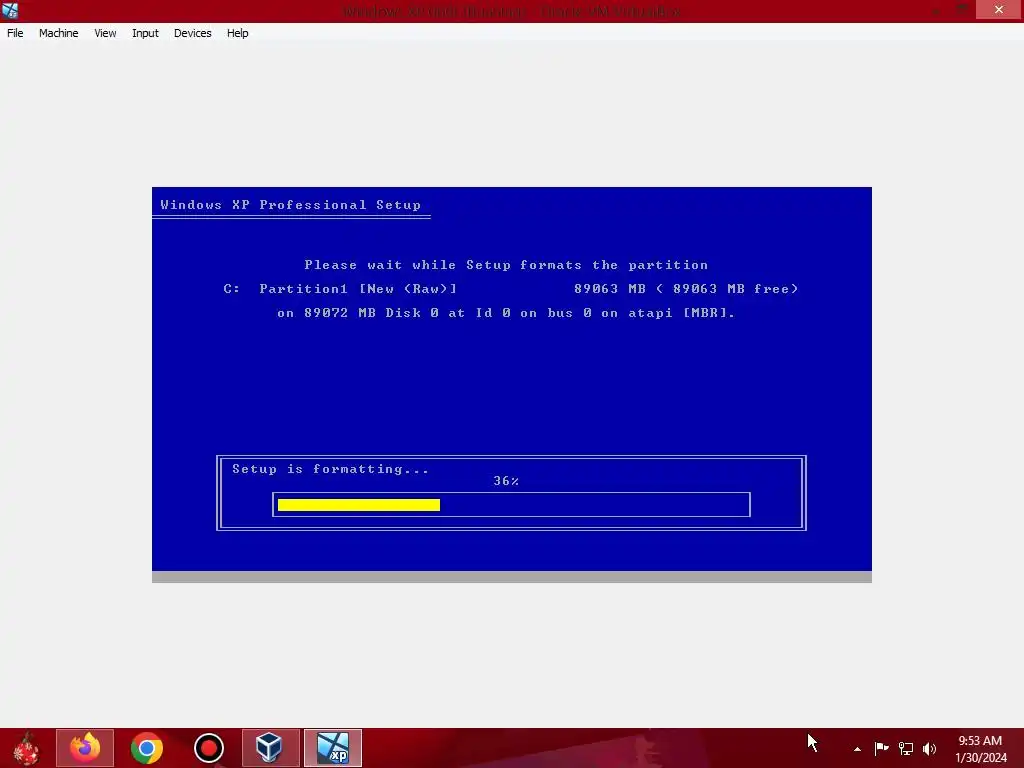Click the '89072 MB Disk 0' line

coord(506,313)
